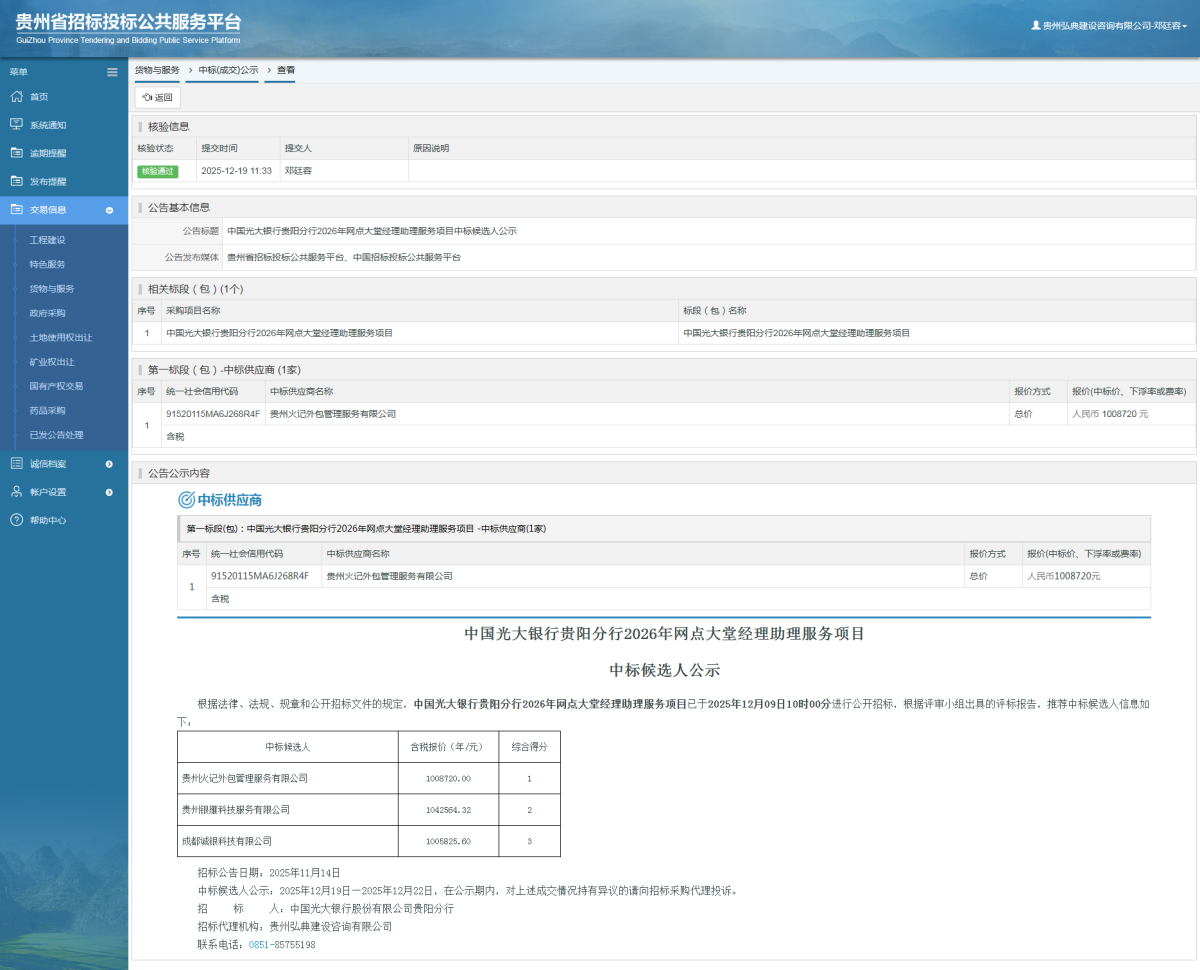Open 帐户设置 account settings icon
This screenshot has height=970, width=1200.
pyautogui.click(x=15, y=491)
